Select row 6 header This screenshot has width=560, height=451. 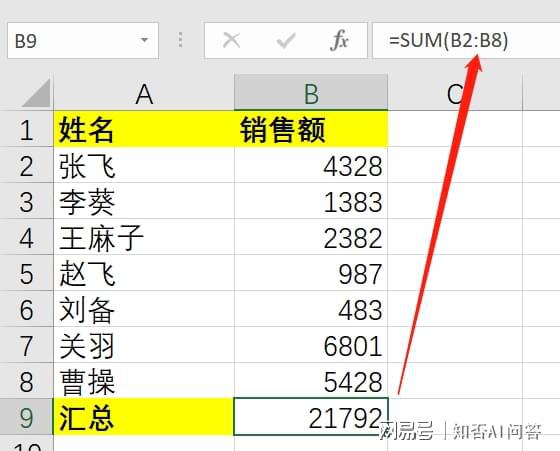click(26, 309)
